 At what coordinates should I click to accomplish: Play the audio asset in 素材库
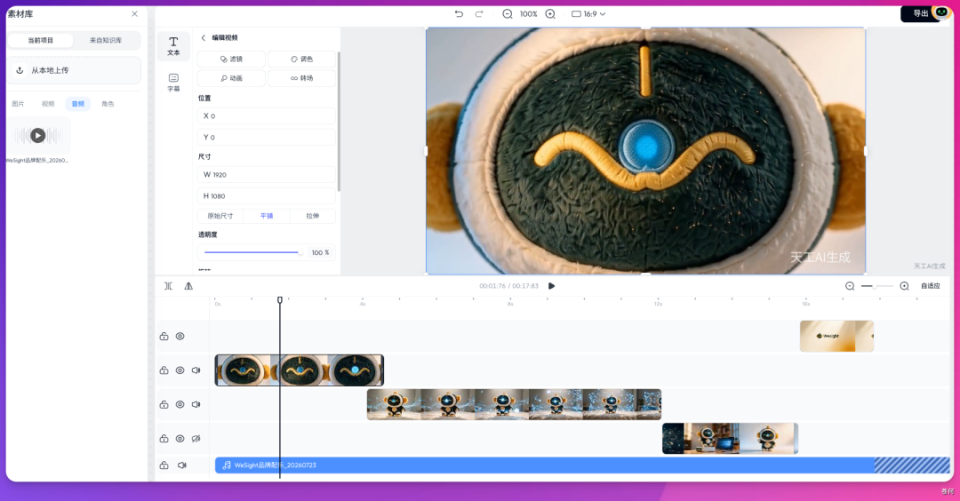[37, 135]
